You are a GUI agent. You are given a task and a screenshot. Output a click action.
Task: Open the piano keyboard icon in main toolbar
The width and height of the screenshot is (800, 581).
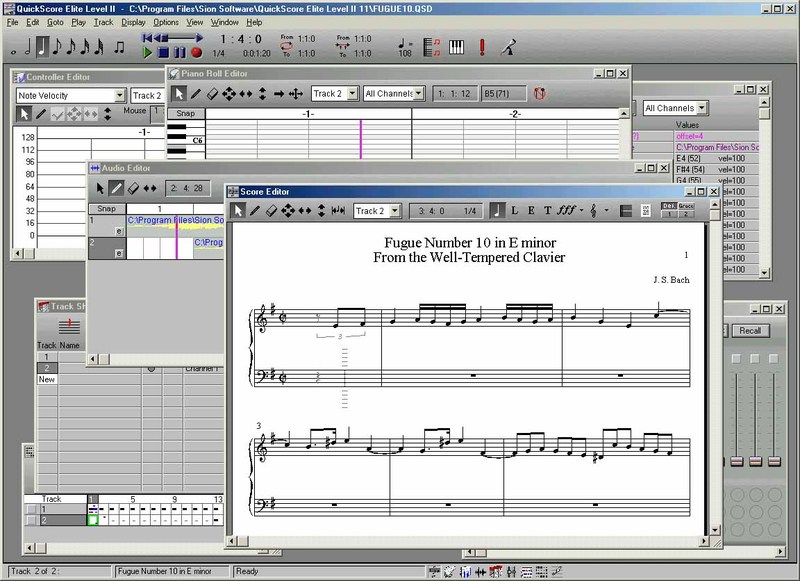coord(457,46)
